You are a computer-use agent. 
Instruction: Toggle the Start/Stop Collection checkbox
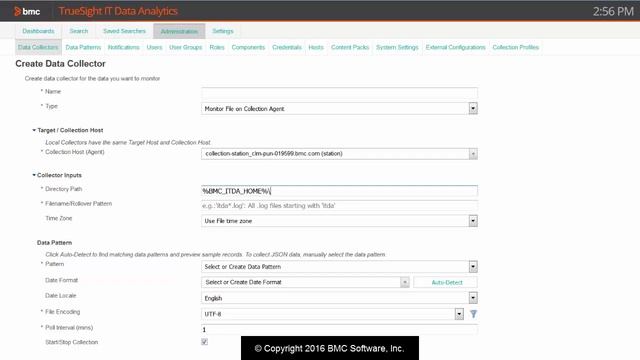[x=204, y=342]
